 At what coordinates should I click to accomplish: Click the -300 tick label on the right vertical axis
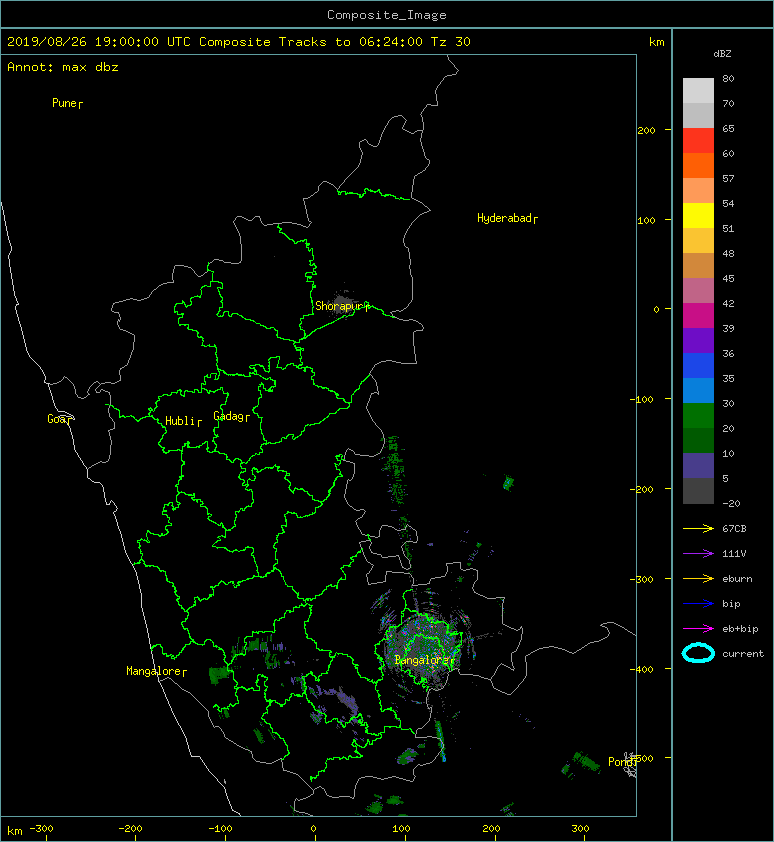tap(642, 579)
